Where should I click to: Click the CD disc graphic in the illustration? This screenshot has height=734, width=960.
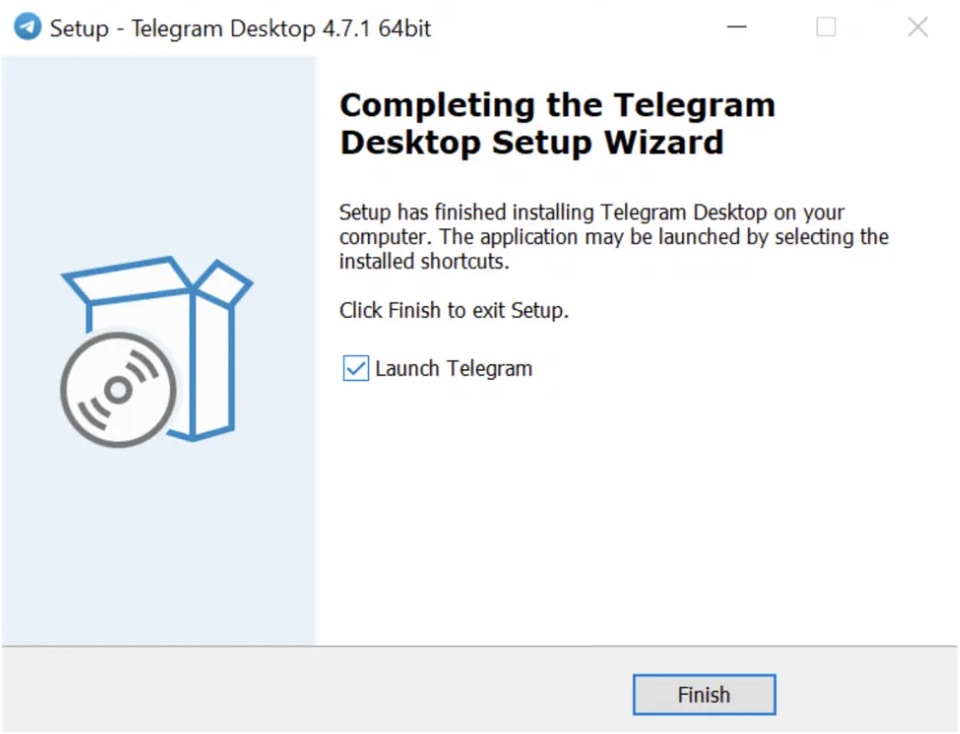[118, 389]
